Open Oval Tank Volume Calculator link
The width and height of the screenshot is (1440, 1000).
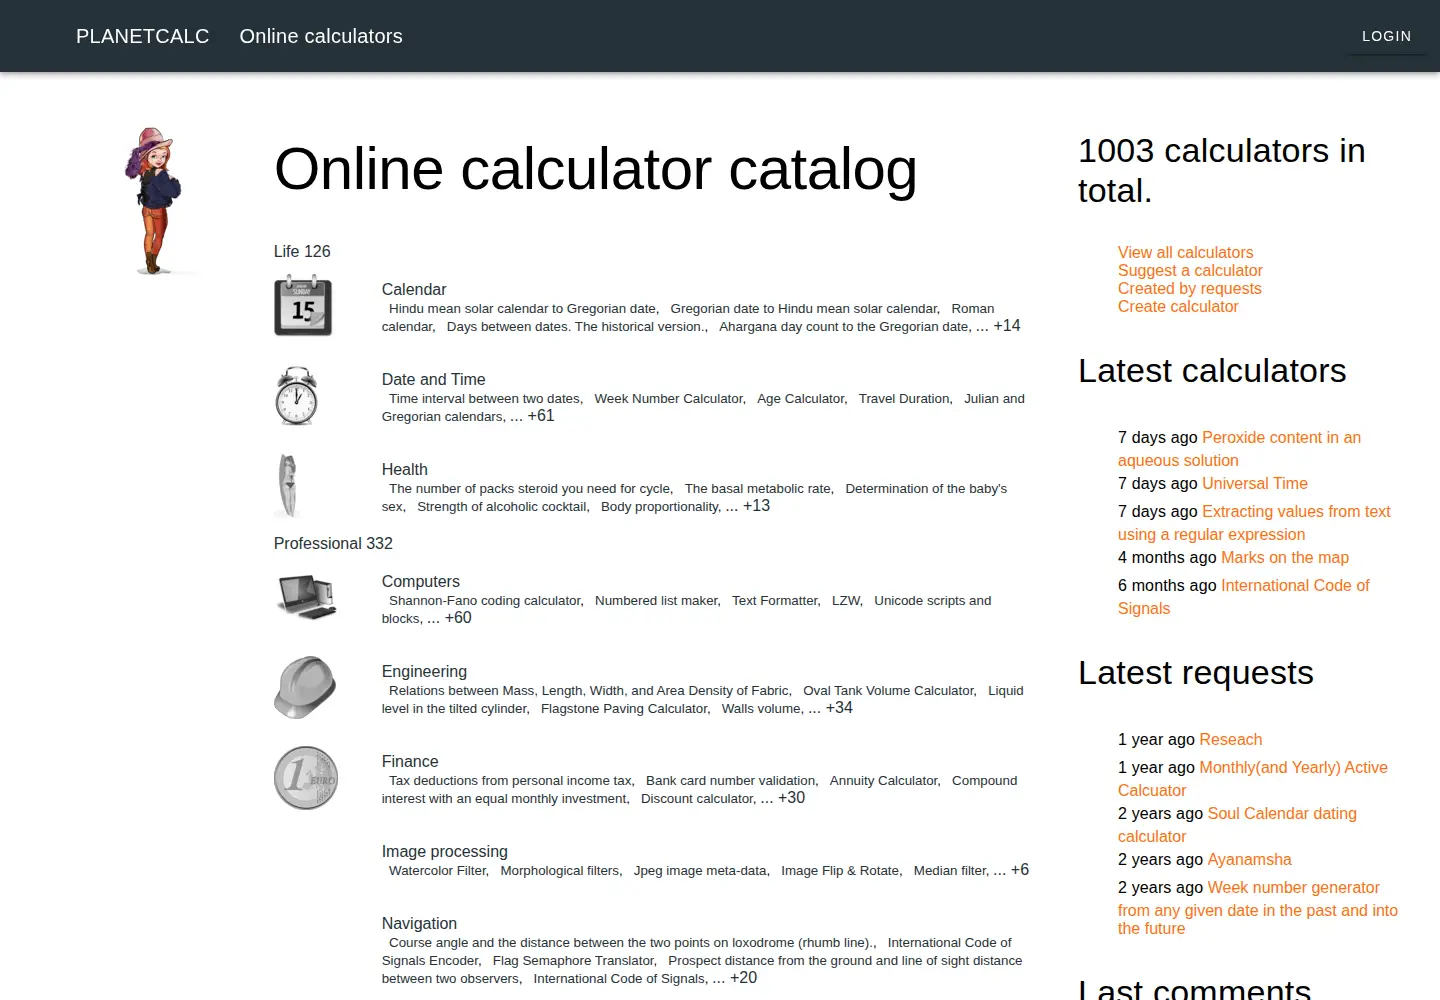889,691
